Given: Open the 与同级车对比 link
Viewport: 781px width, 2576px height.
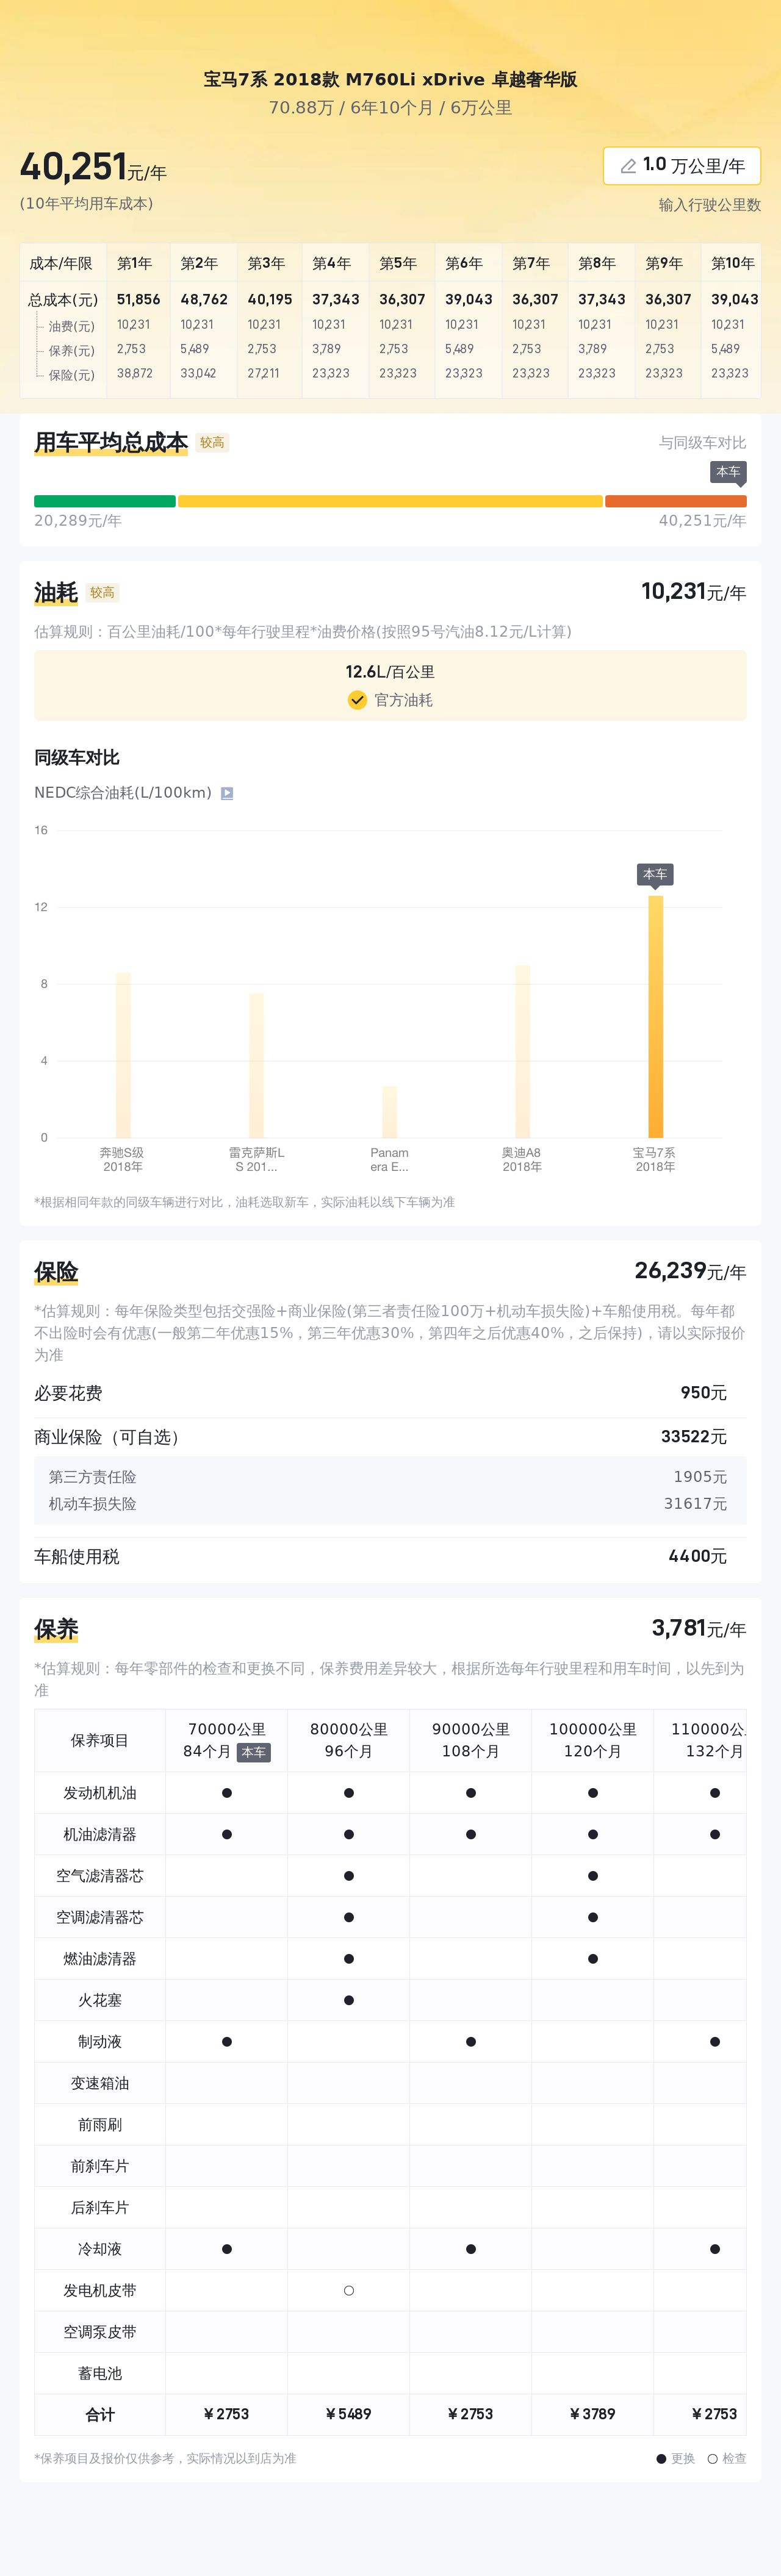Looking at the screenshot, I should (702, 442).
